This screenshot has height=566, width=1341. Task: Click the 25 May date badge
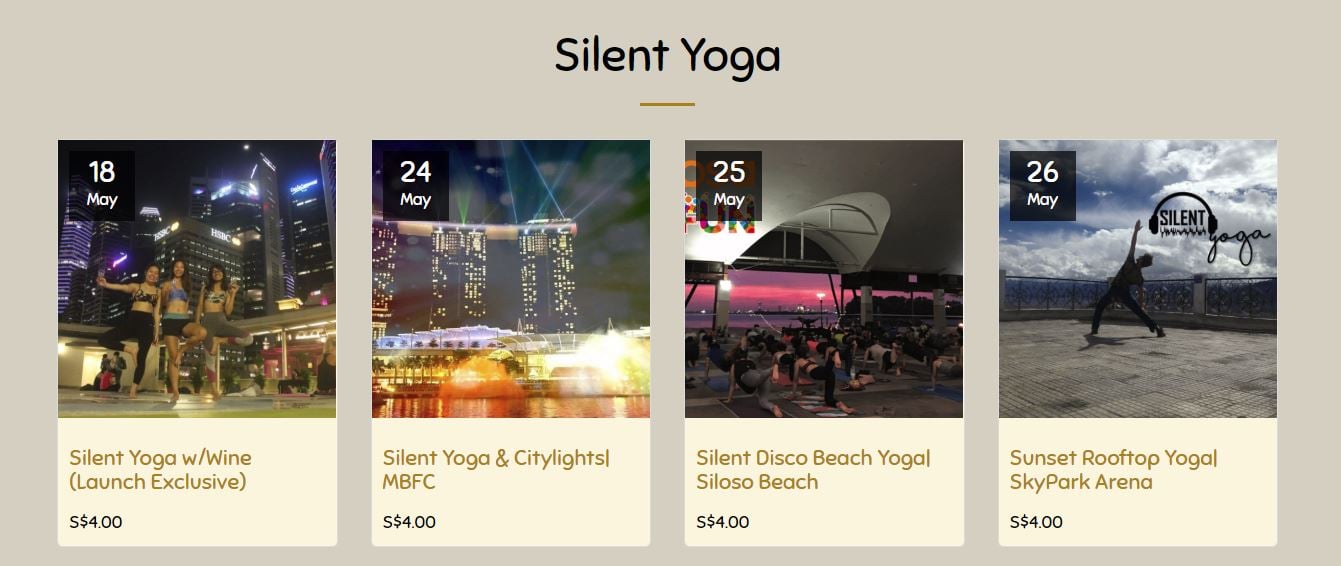[x=728, y=184]
